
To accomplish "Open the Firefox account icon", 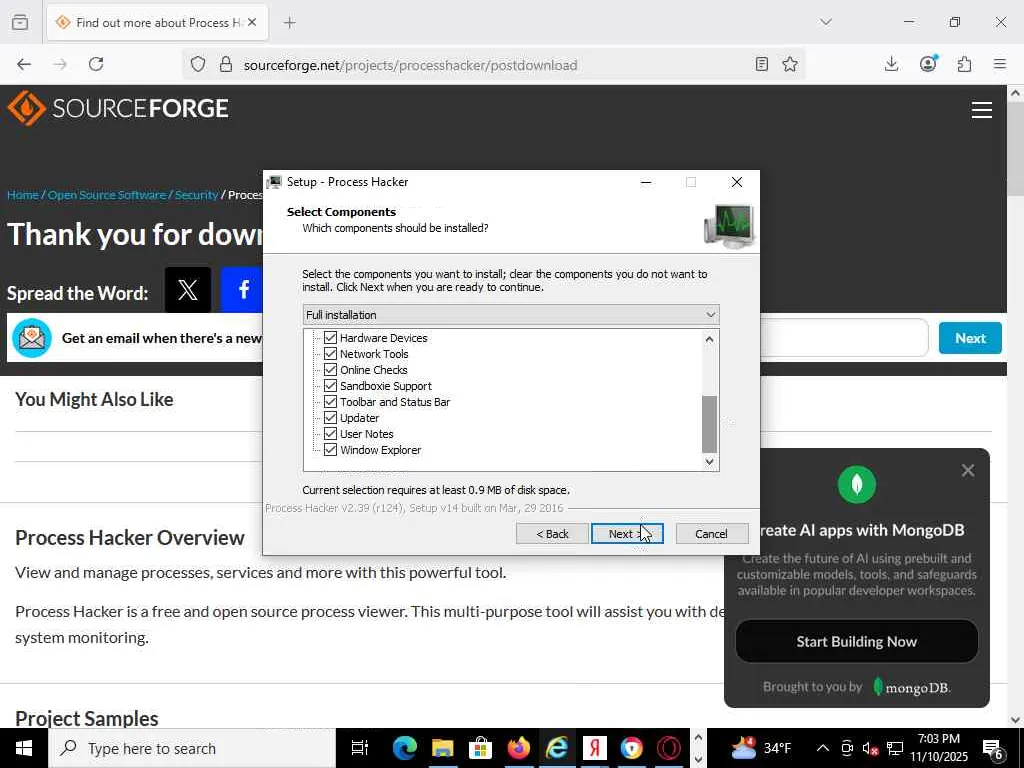I will click(928, 64).
